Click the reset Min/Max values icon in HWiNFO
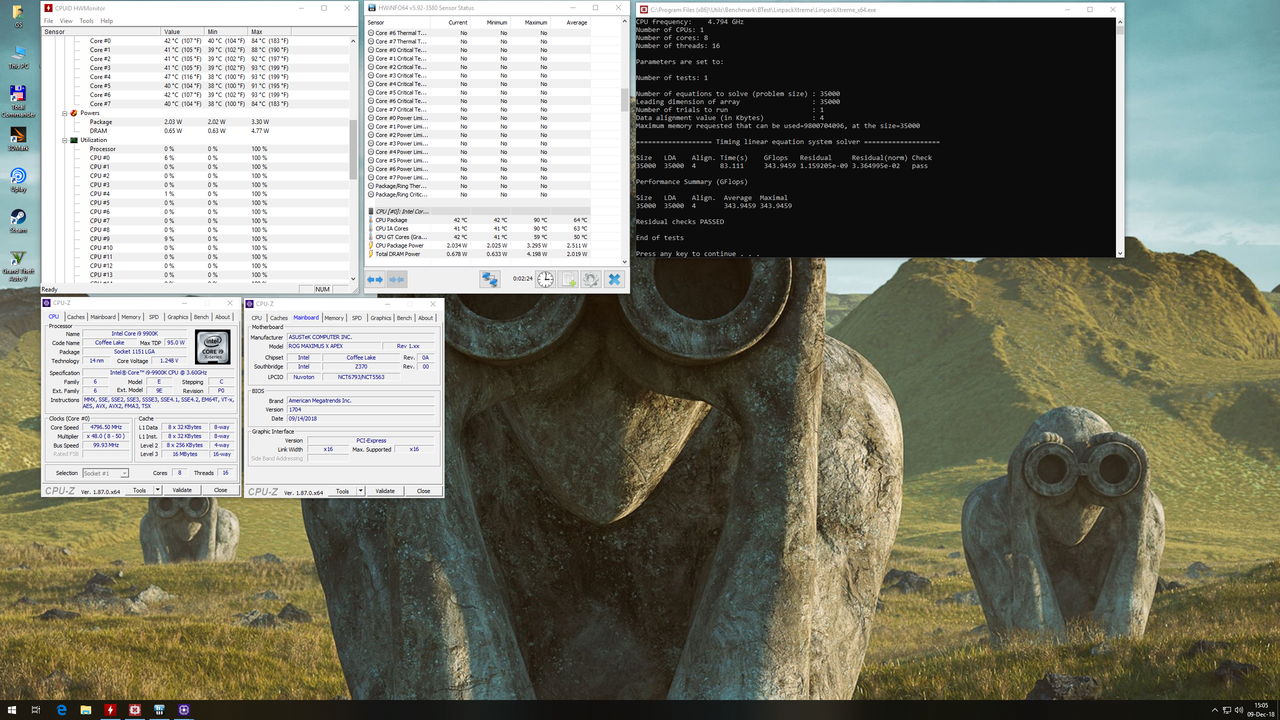 click(374, 279)
